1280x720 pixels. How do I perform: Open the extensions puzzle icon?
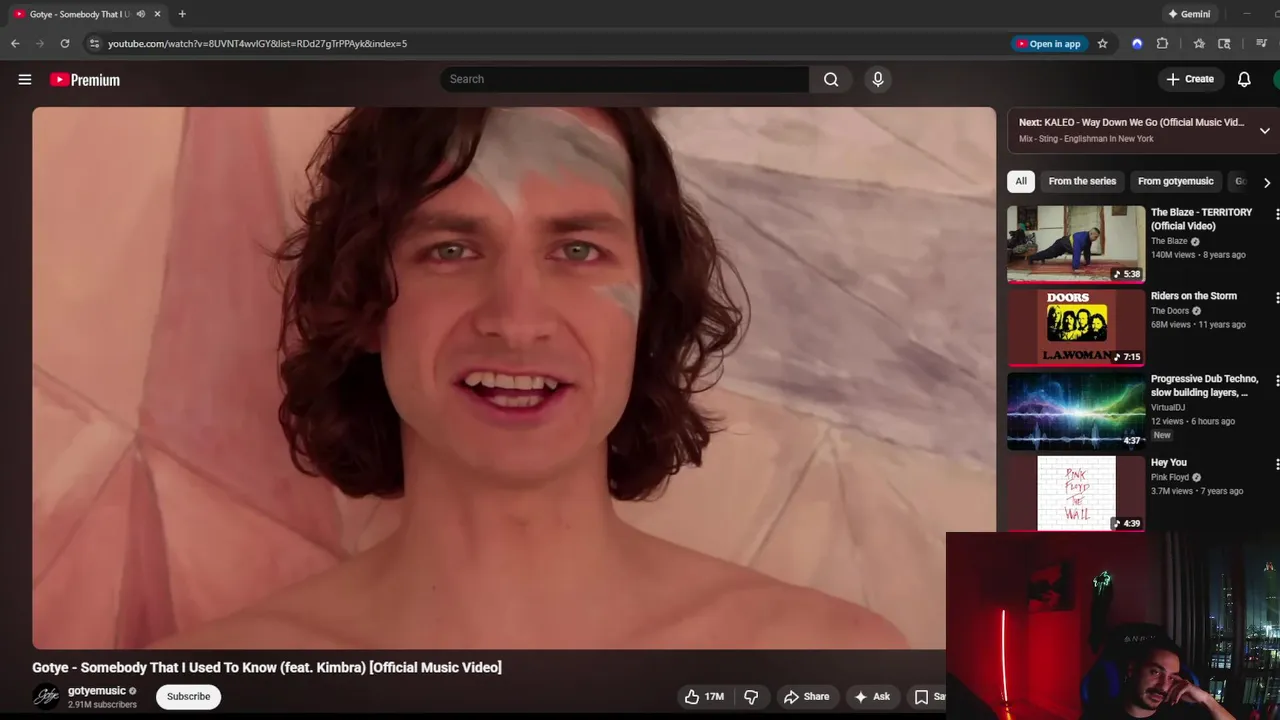(1162, 44)
